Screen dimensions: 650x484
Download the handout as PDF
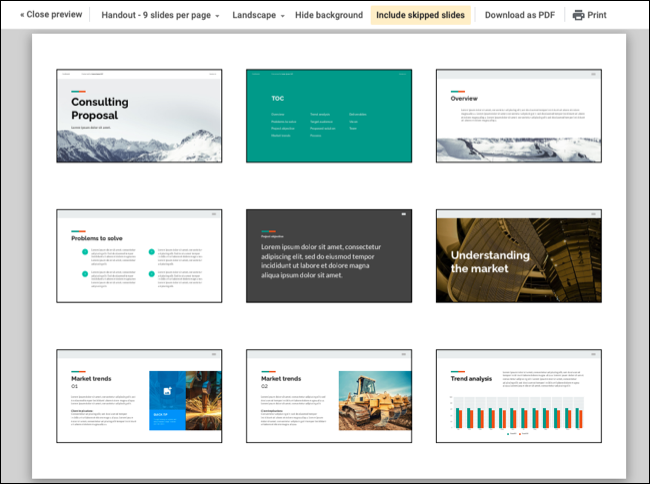coord(520,15)
